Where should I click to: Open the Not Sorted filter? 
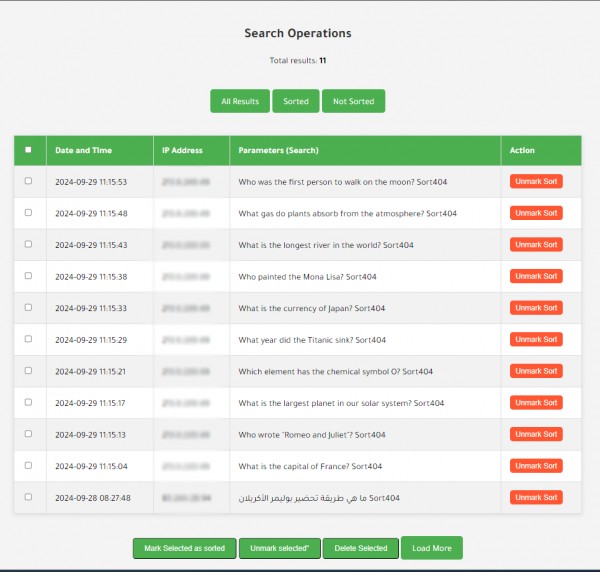click(x=353, y=101)
